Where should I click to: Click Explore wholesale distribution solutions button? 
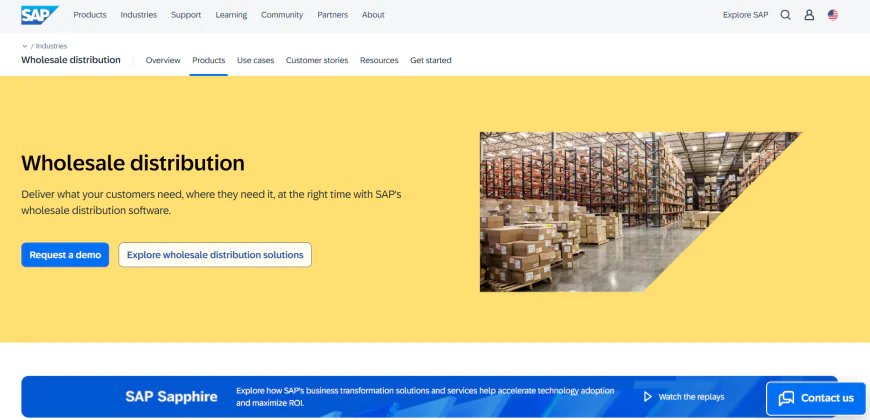[x=215, y=255]
